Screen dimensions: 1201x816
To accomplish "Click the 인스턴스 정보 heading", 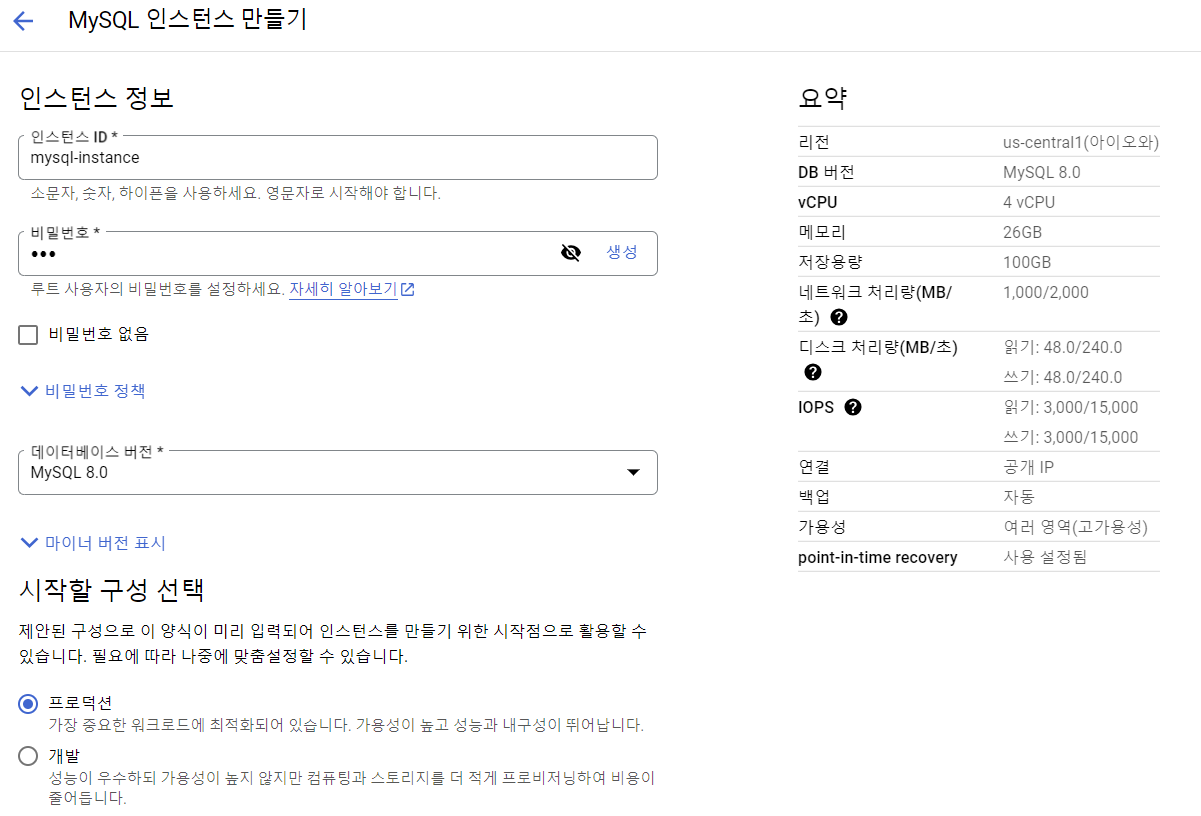I will point(97,98).
